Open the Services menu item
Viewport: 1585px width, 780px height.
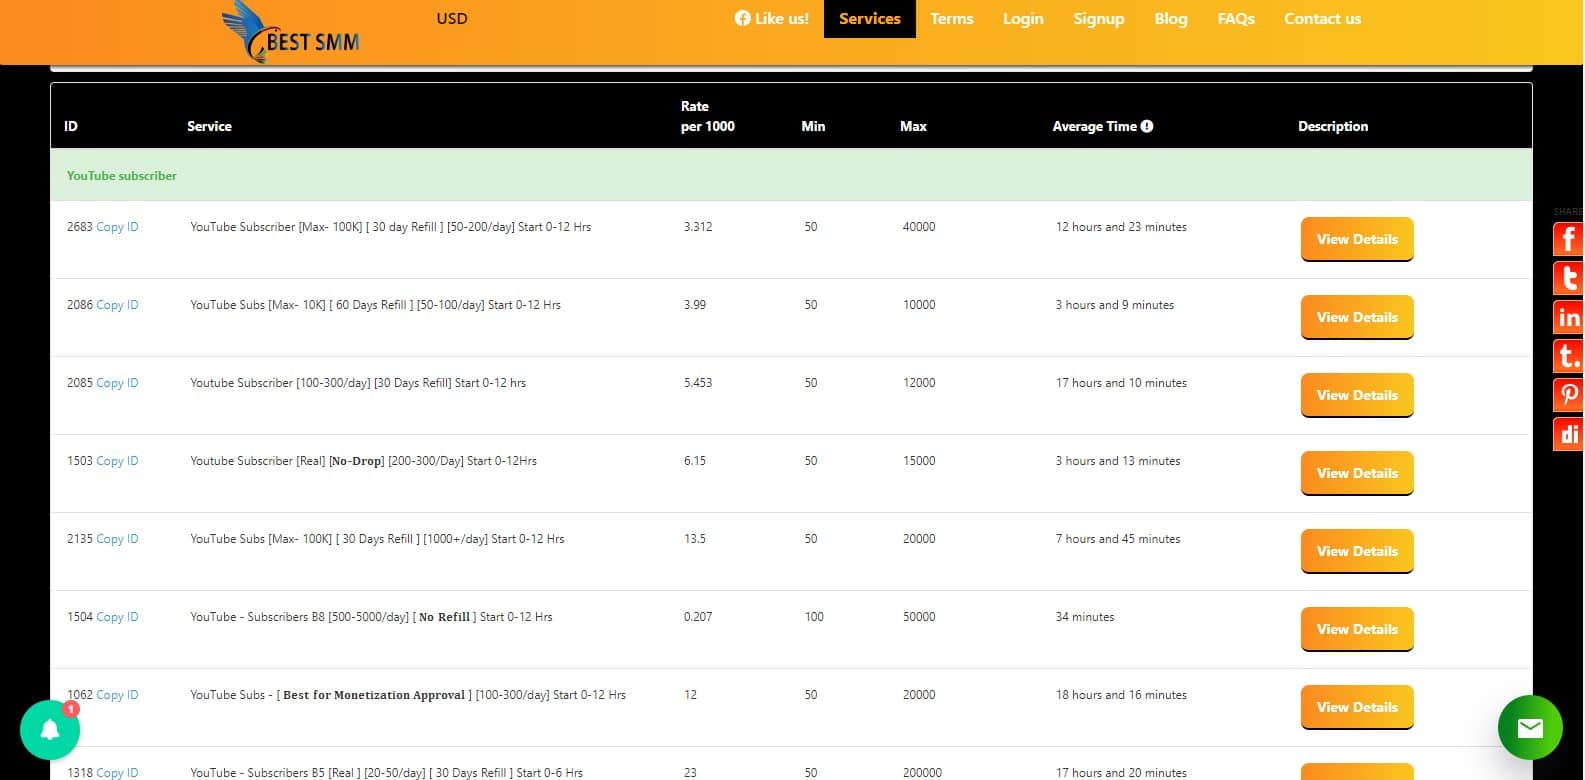pyautogui.click(x=869, y=19)
